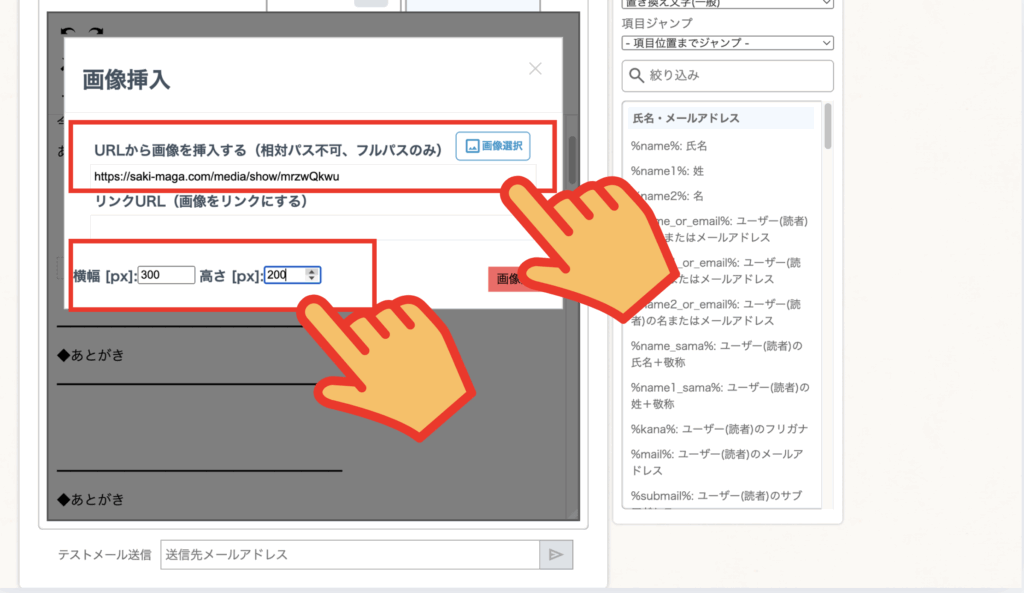The width and height of the screenshot is (1024, 593).
Task: Click the リンクURL input field
Action: click(300, 227)
